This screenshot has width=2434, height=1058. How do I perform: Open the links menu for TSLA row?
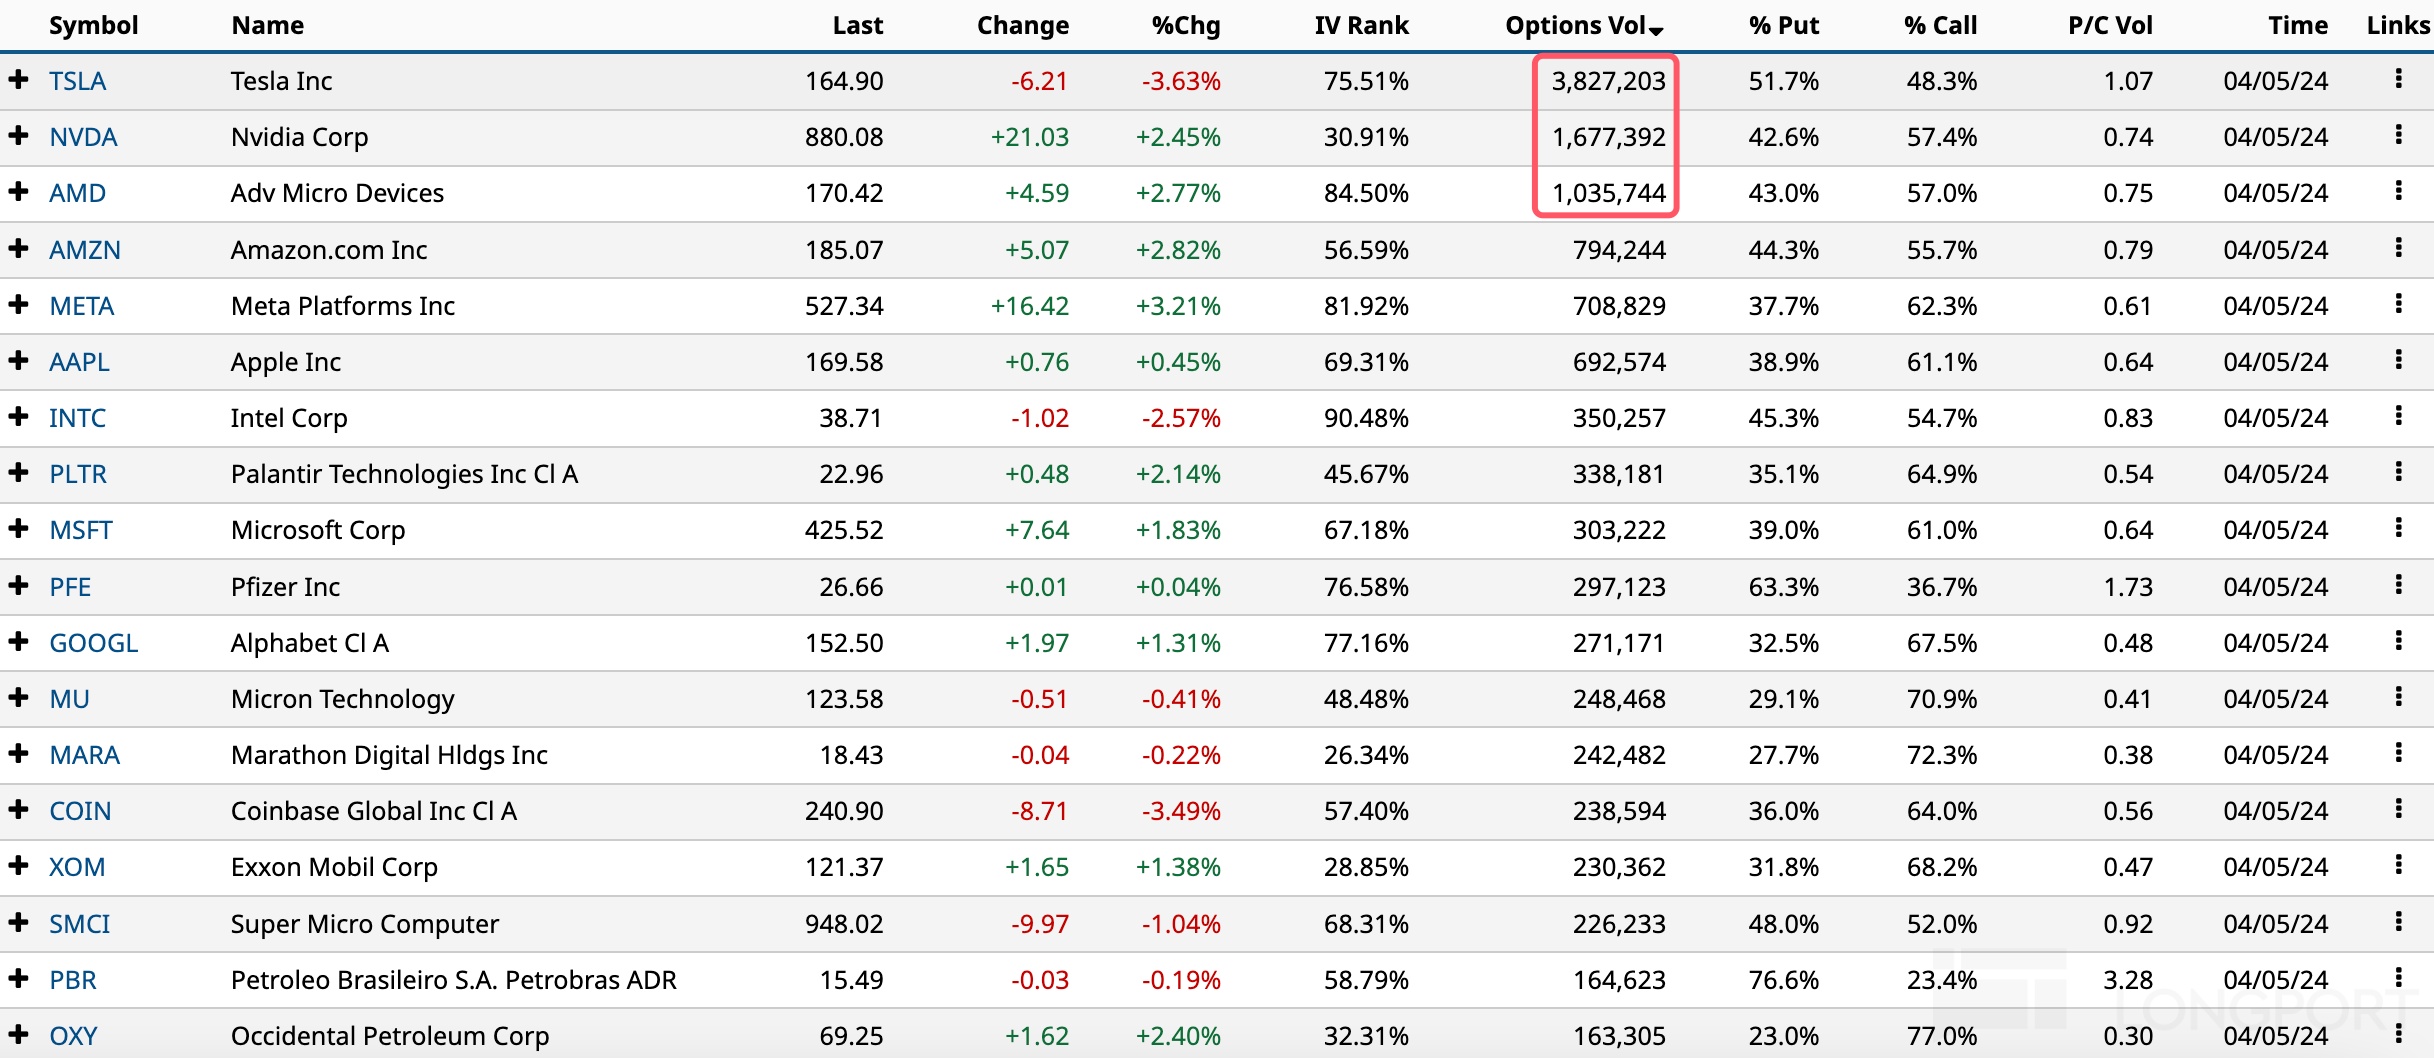click(2398, 79)
